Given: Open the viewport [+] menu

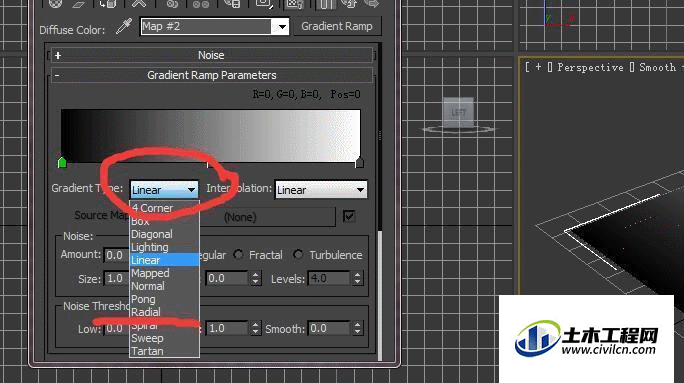Looking at the screenshot, I should click(538, 67).
